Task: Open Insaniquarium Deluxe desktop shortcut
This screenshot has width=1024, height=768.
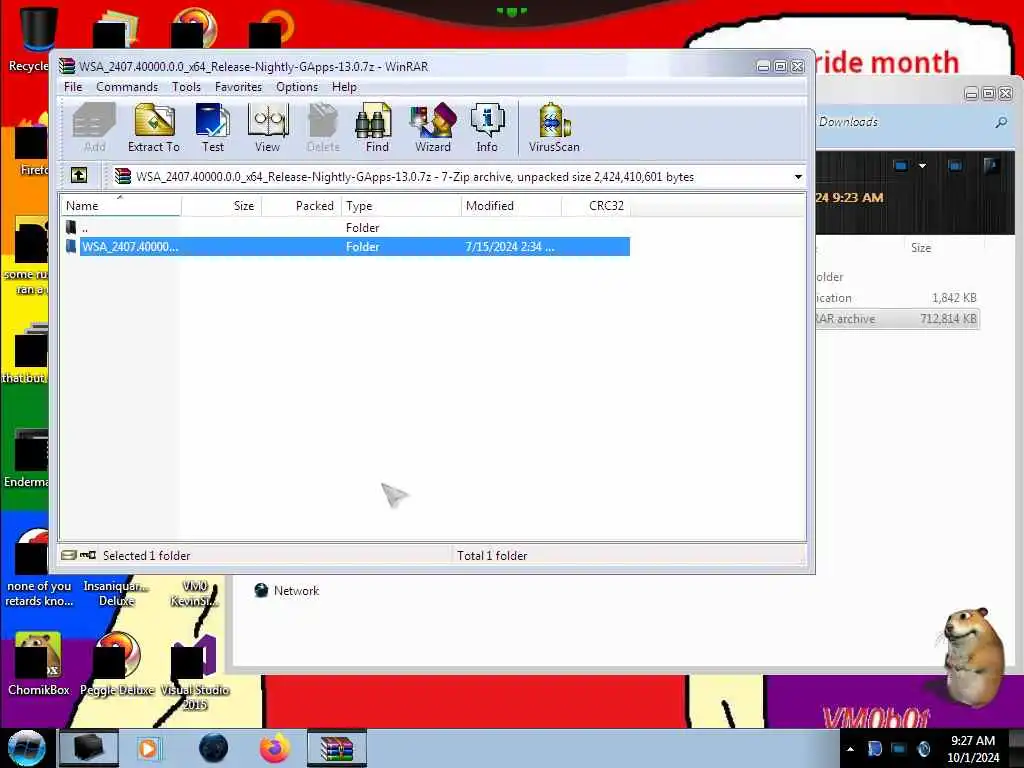Action: point(116,593)
